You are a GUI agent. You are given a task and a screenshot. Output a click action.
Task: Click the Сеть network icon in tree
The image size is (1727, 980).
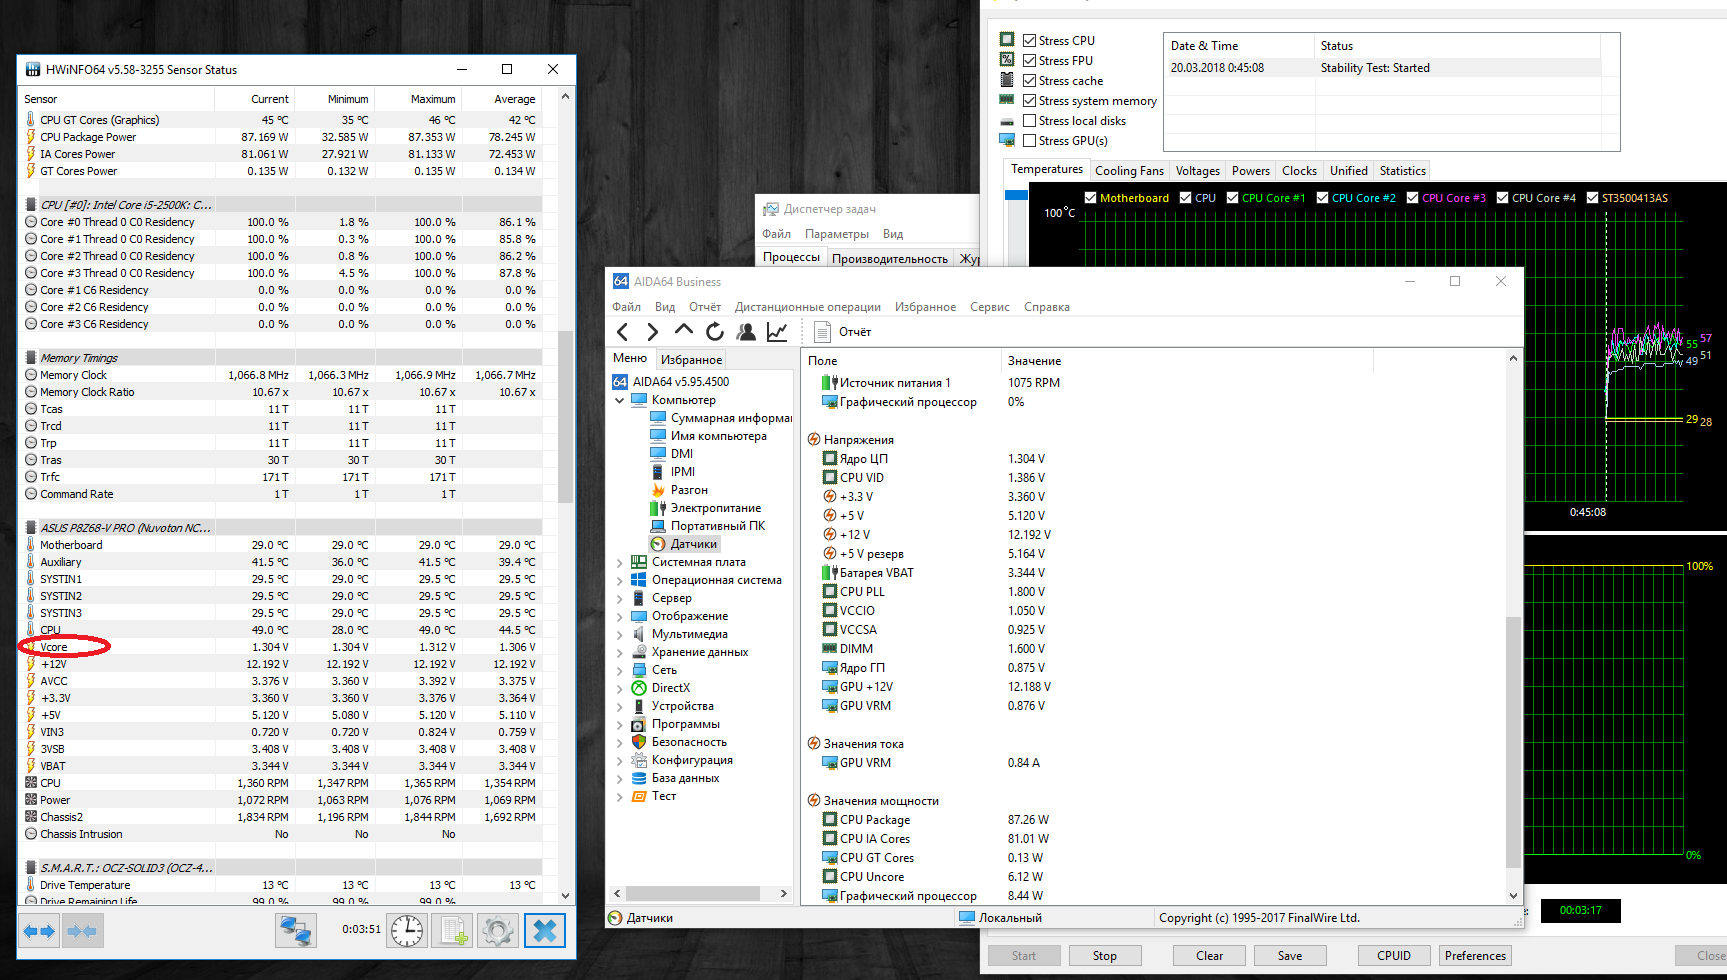[639, 670]
